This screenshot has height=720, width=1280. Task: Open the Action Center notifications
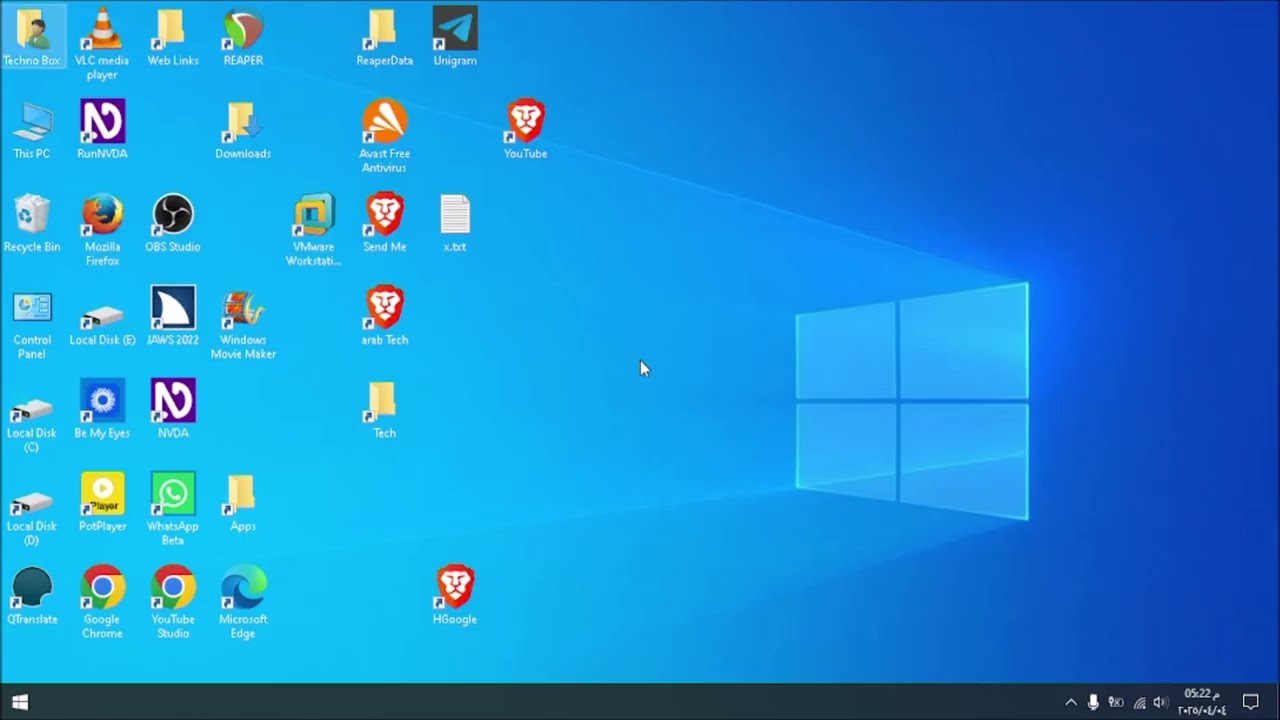1250,702
